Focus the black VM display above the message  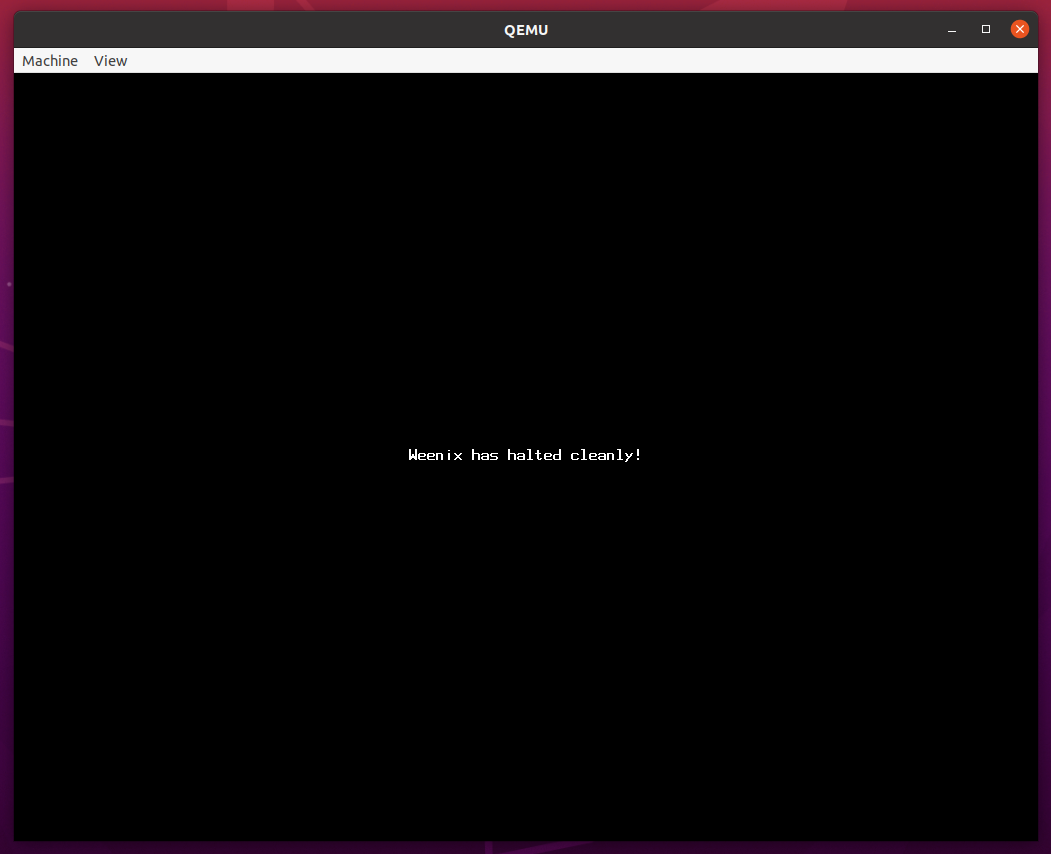point(525,250)
